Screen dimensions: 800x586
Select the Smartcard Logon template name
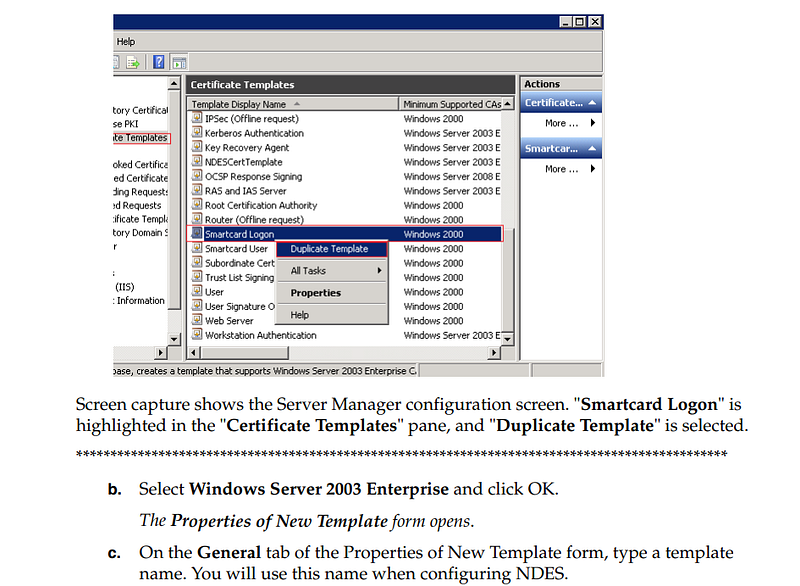[239, 234]
